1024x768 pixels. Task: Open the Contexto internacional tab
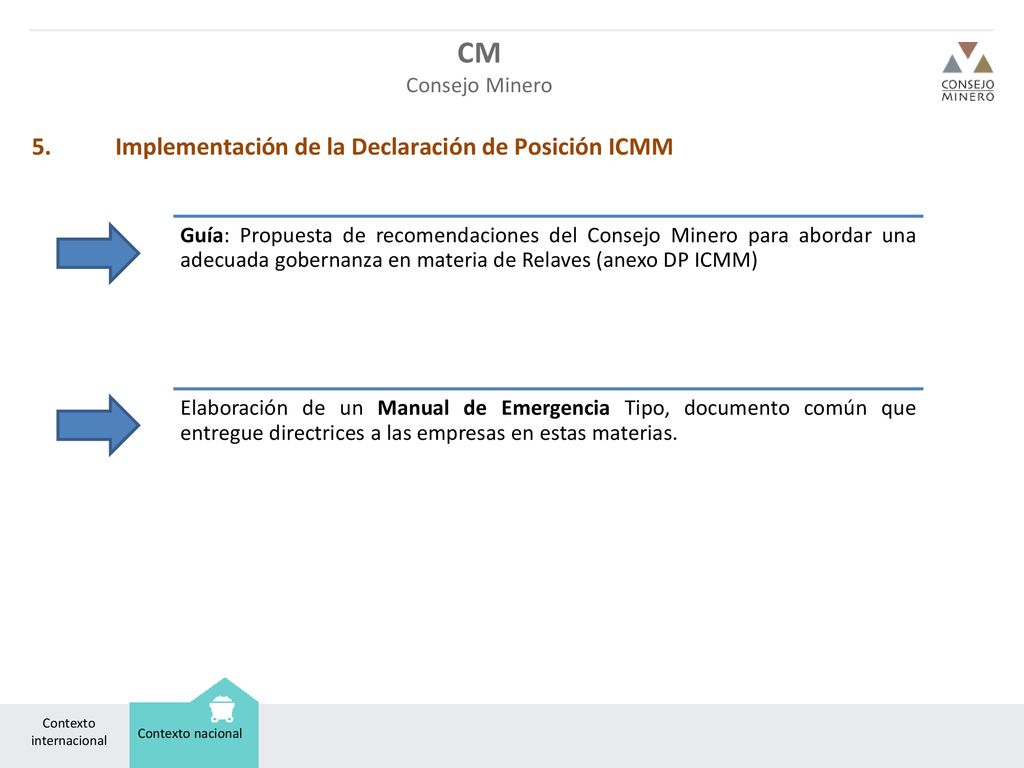tap(69, 732)
